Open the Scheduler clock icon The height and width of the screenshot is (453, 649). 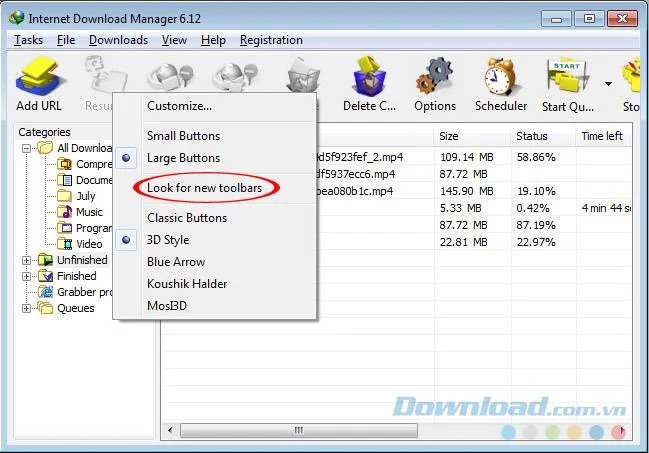coord(501,77)
